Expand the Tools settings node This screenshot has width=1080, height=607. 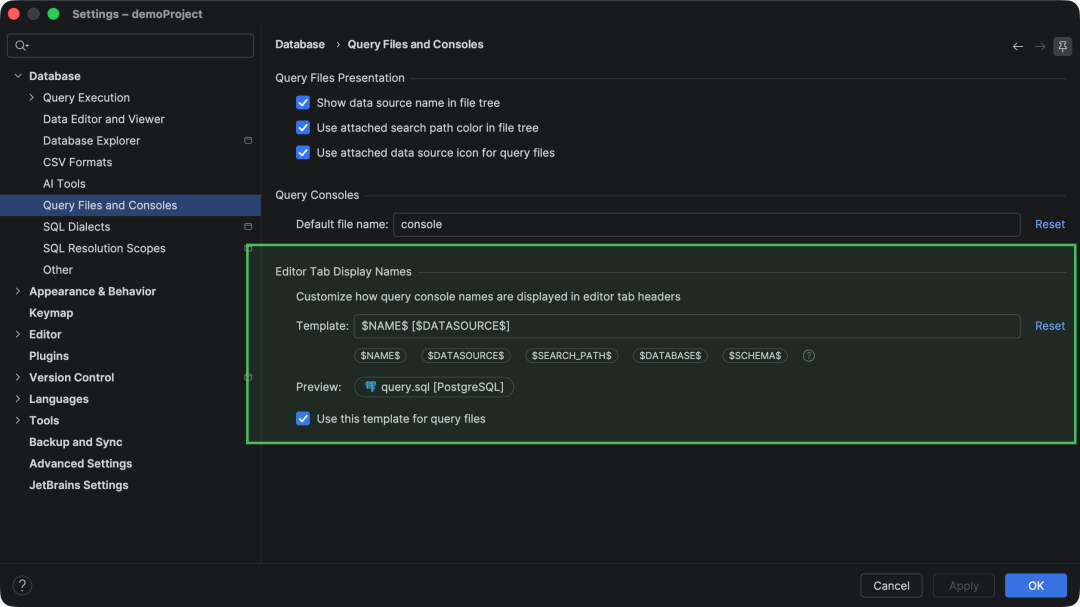point(18,420)
